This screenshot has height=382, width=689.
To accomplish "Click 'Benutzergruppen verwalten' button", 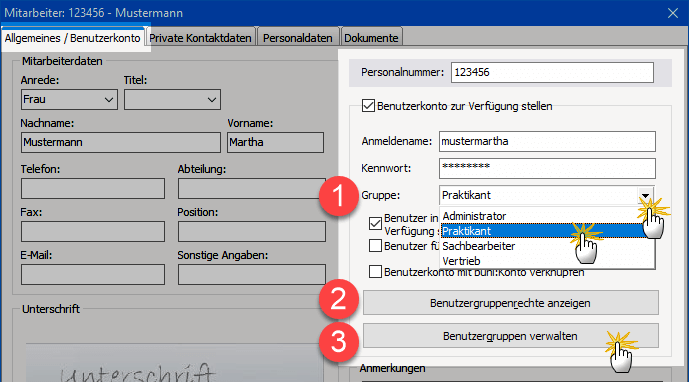I will pyautogui.click(x=510, y=336).
